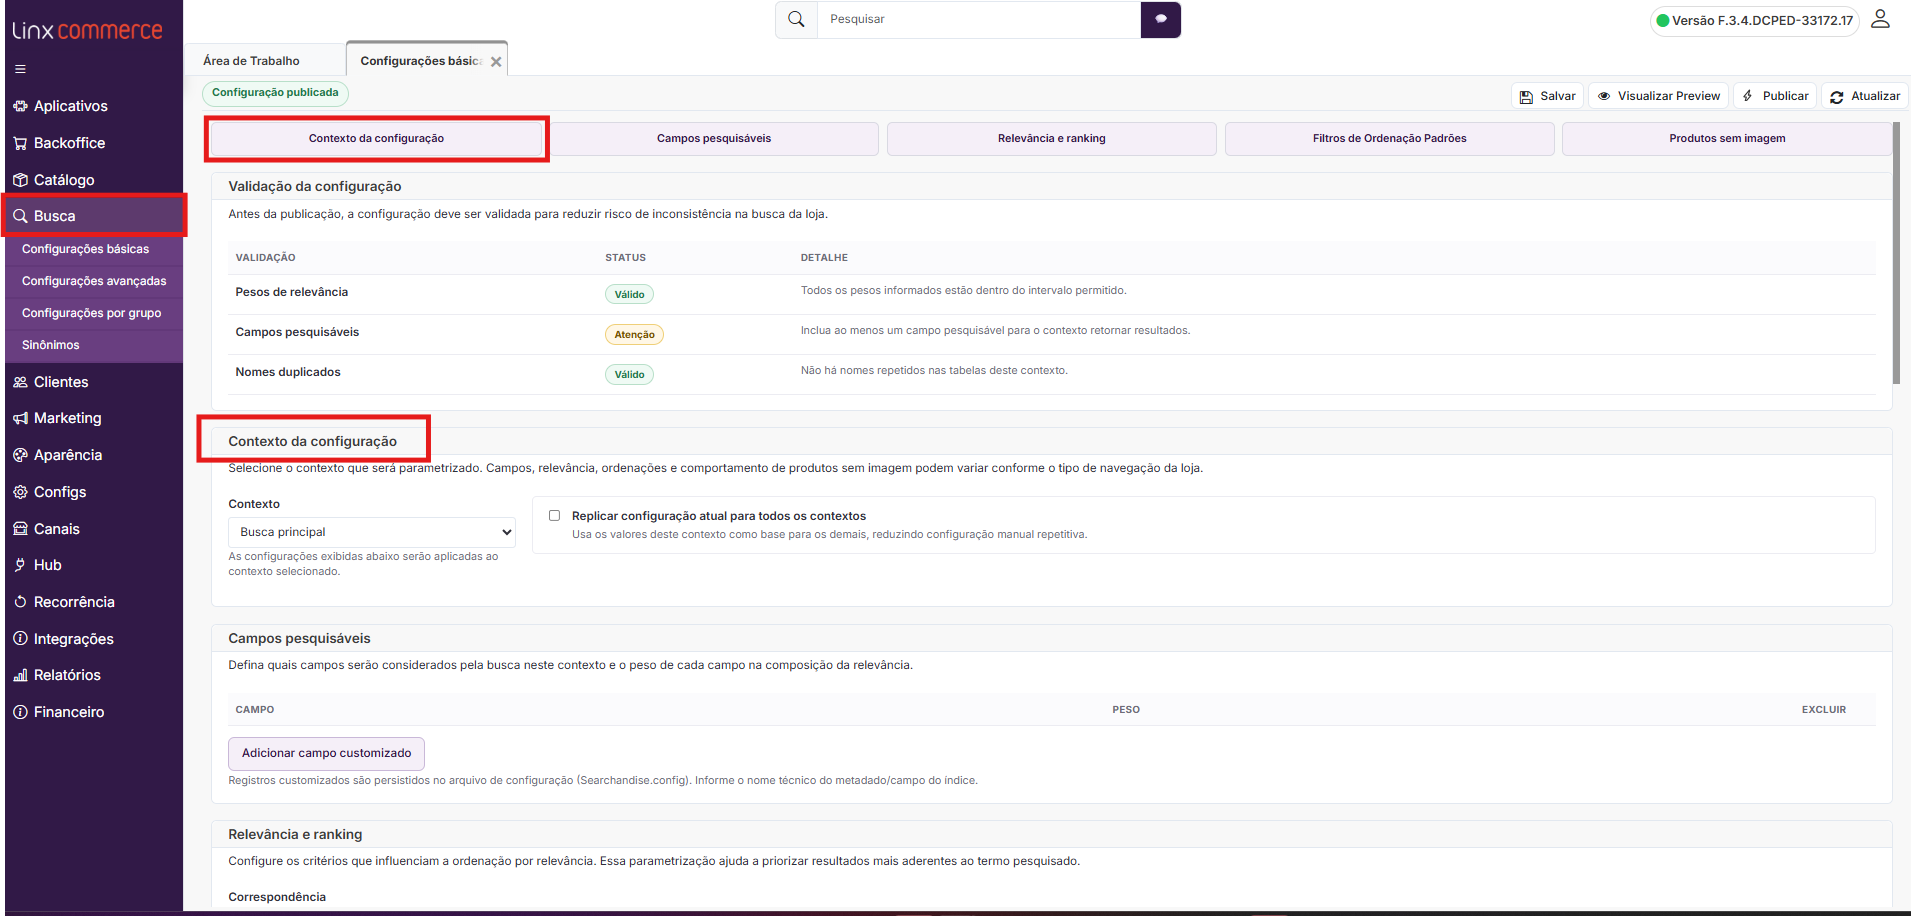
Task: Click the Catálogo box icon
Action: pos(20,180)
